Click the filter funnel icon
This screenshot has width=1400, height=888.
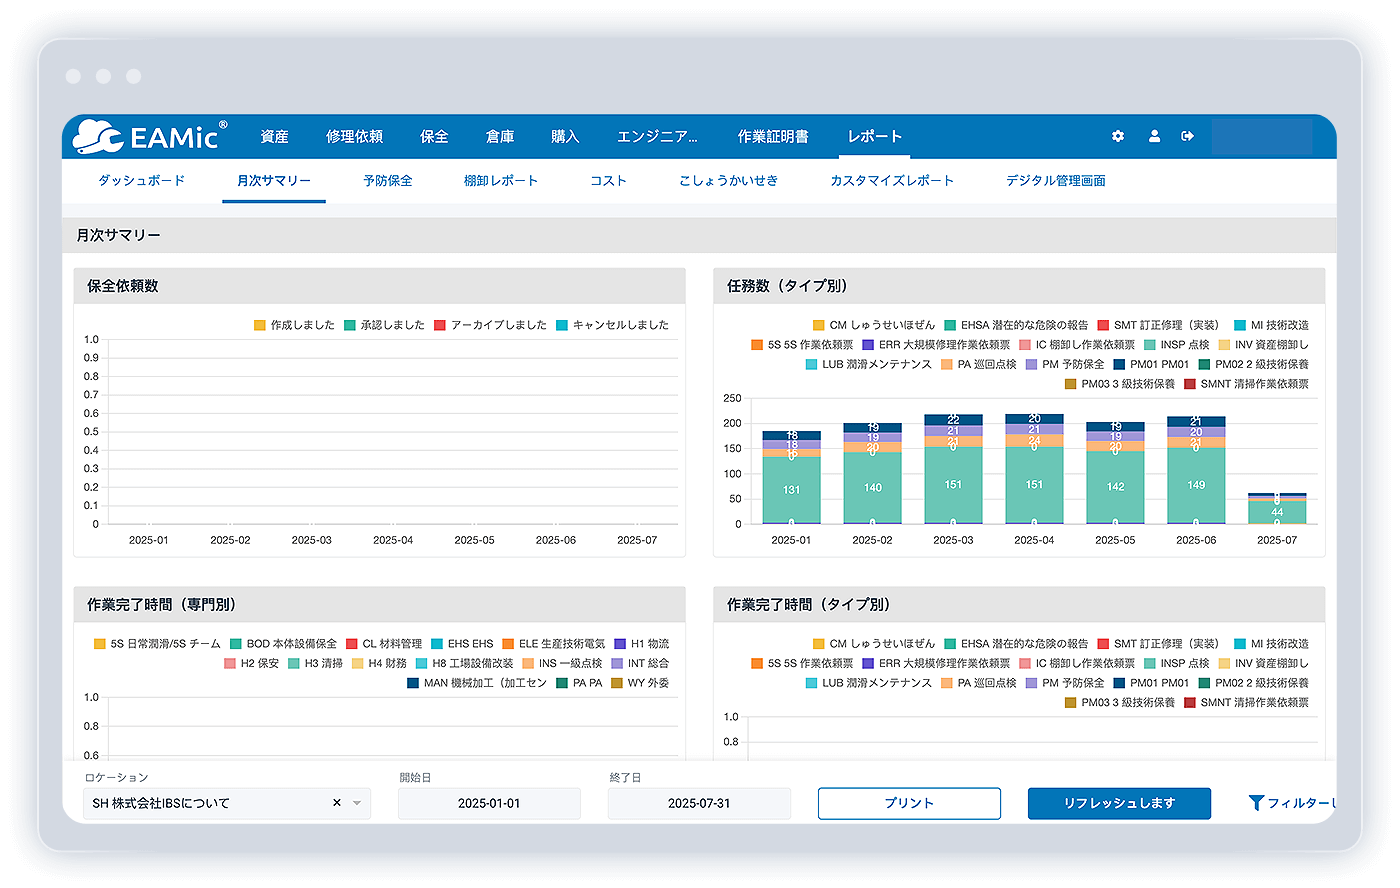coord(1256,803)
